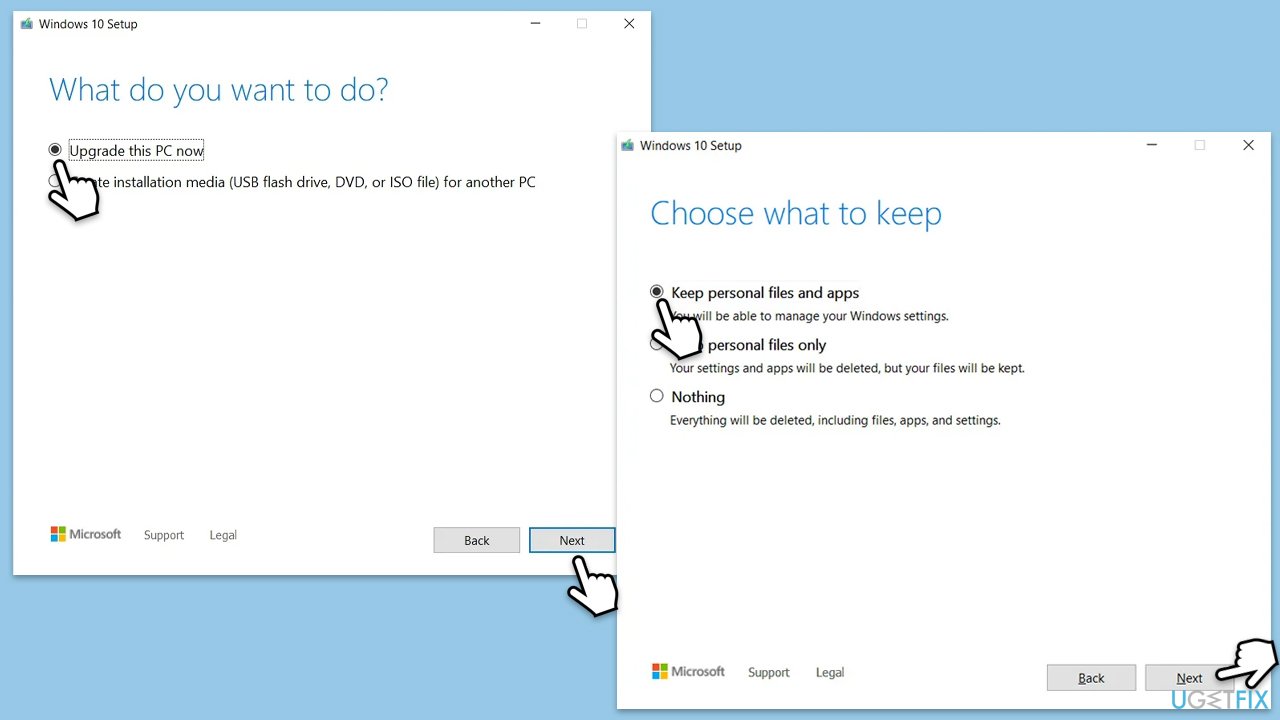
Task: Click Next in What do you want to do window
Action: (572, 540)
